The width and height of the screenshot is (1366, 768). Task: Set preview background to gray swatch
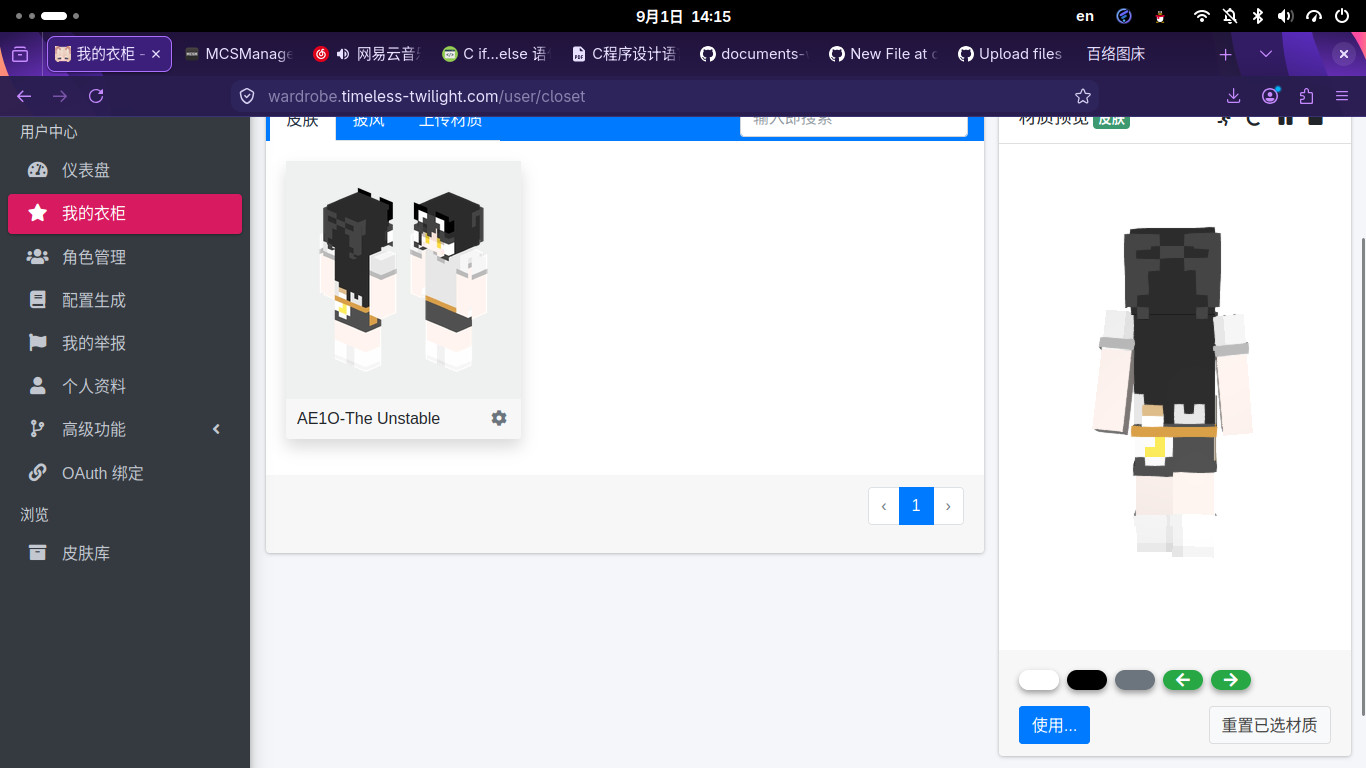[x=1135, y=680]
